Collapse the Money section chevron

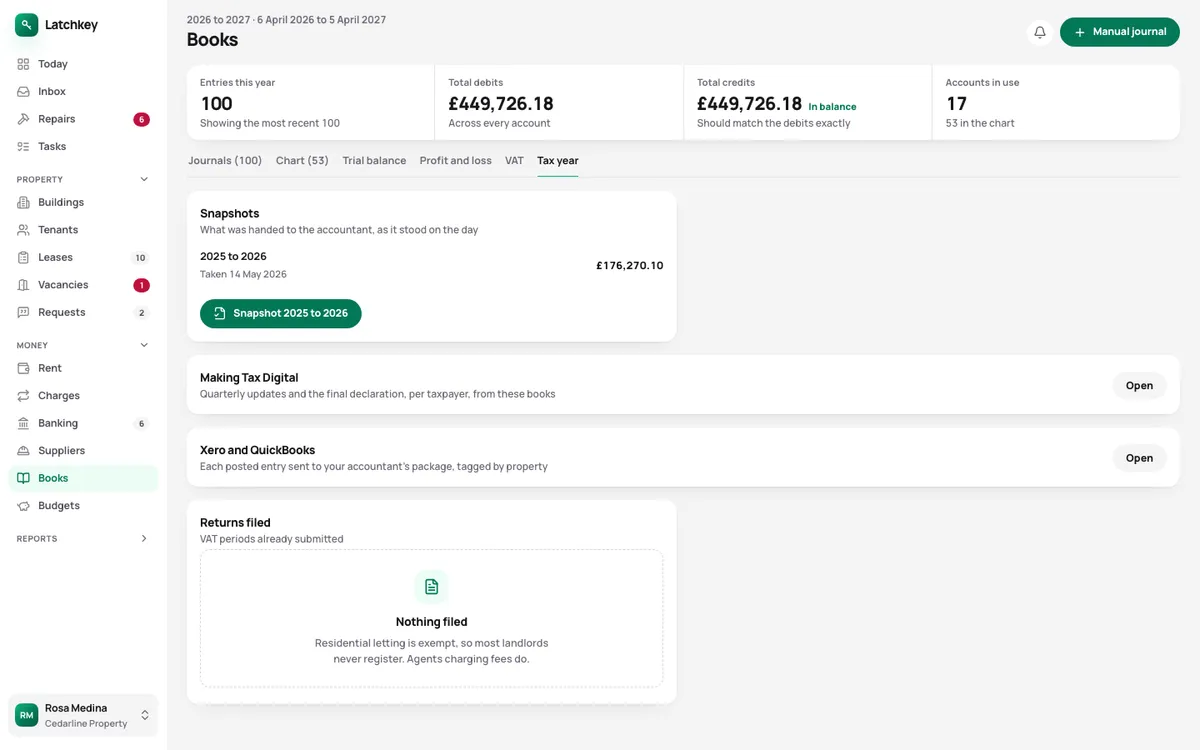coord(144,346)
